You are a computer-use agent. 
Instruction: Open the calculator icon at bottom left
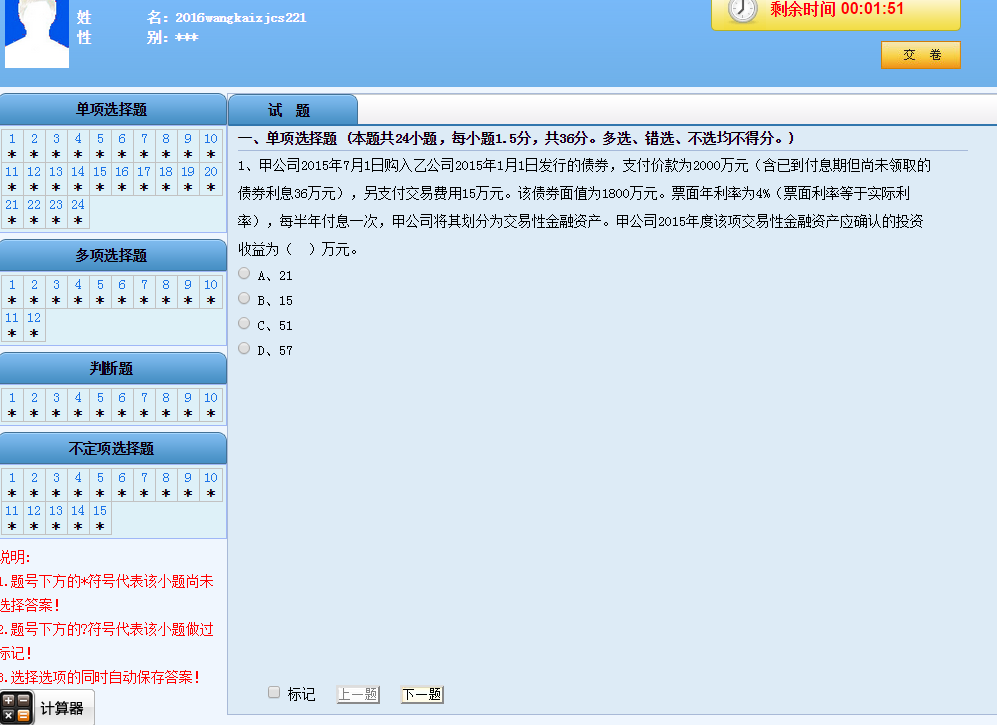(17, 708)
